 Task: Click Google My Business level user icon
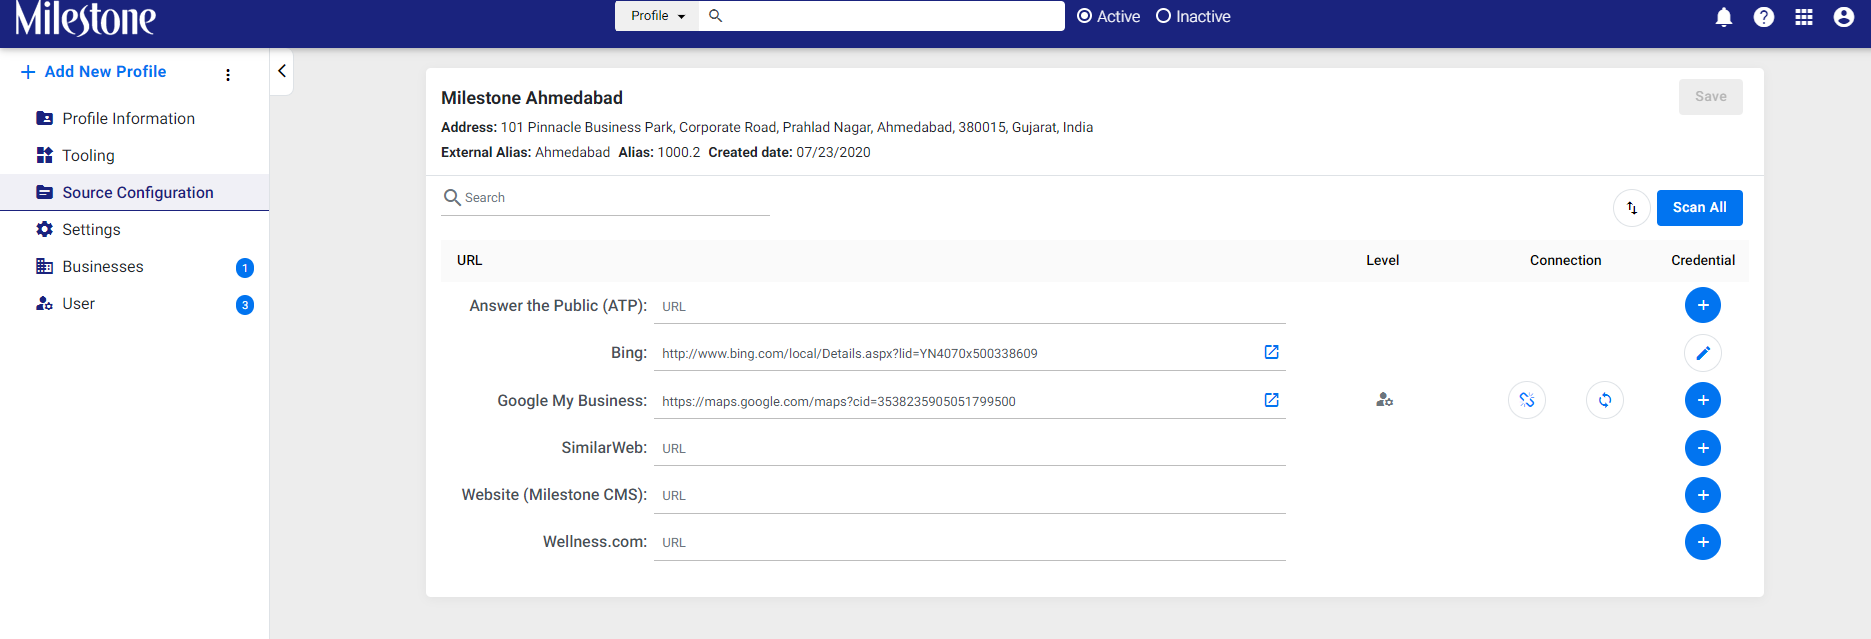[x=1385, y=400]
